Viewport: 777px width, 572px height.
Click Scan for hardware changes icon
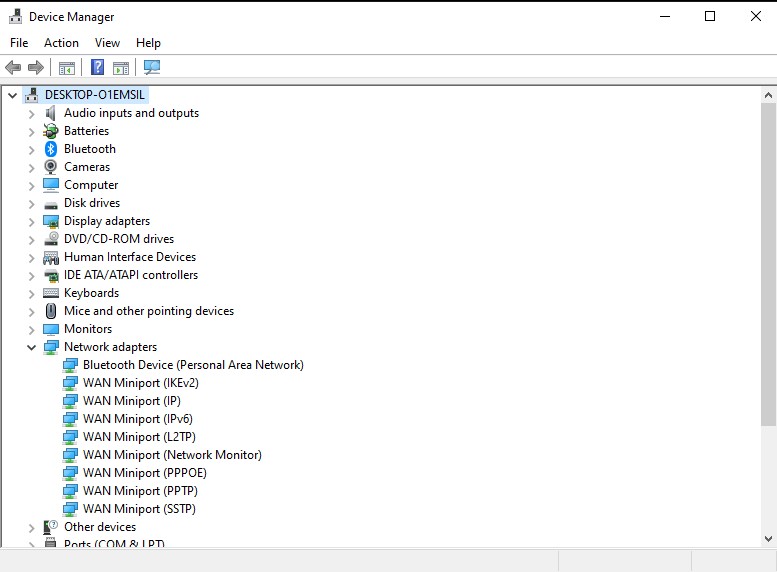(152, 67)
